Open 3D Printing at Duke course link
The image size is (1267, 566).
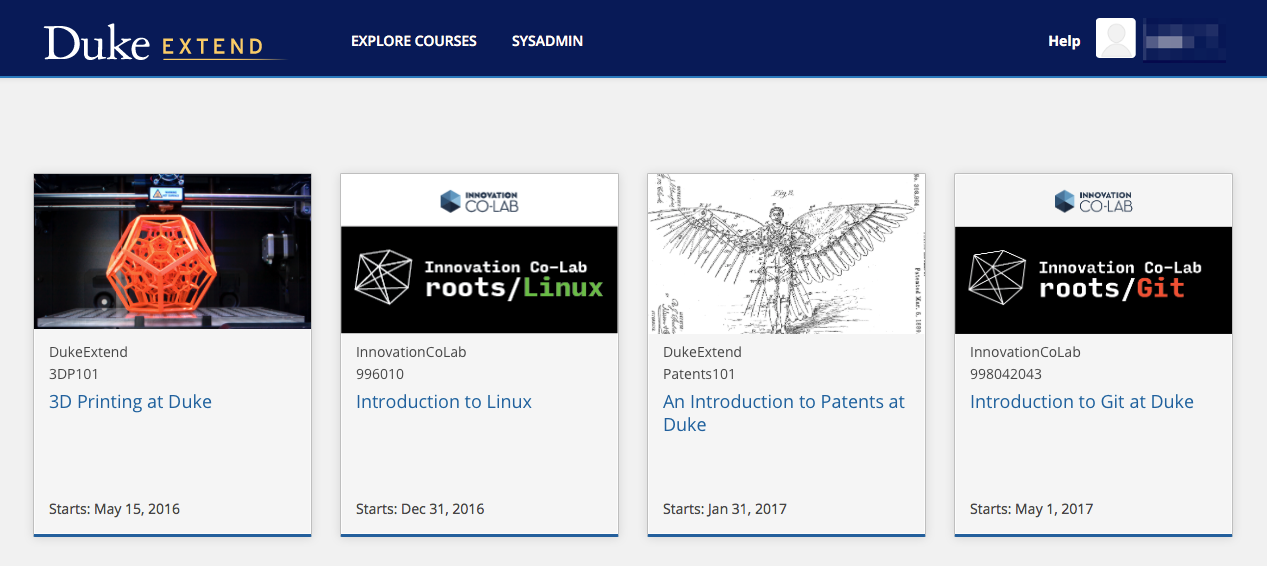[130, 402]
